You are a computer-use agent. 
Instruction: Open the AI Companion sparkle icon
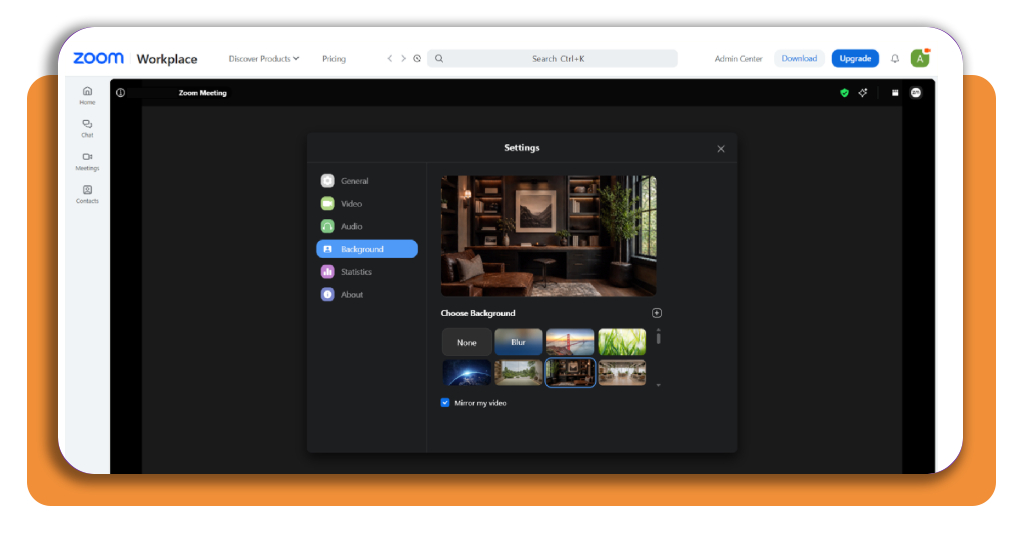863,93
